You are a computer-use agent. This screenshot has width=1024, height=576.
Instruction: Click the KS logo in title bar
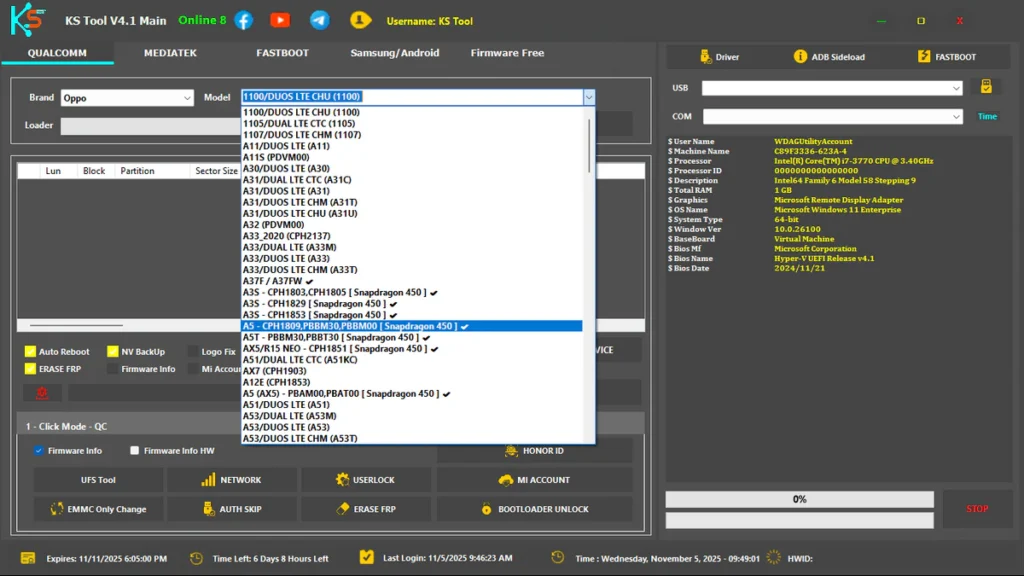click(x=28, y=20)
